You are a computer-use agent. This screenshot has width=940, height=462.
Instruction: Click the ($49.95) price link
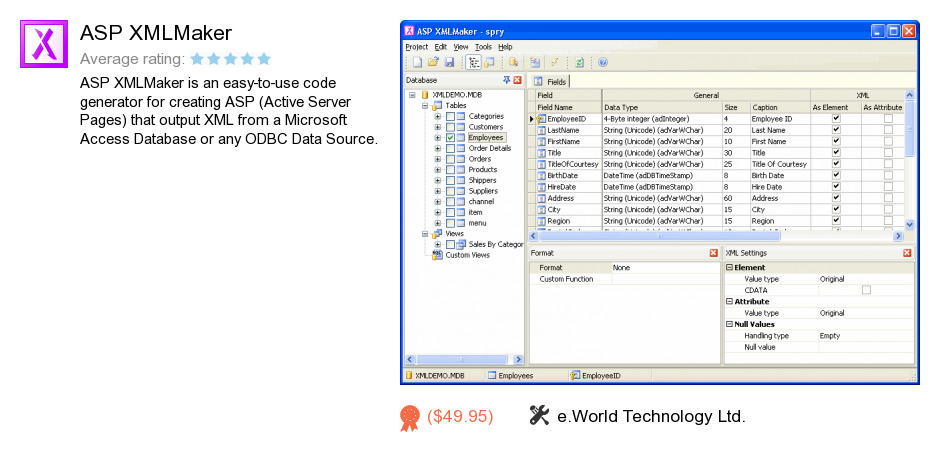click(x=460, y=416)
